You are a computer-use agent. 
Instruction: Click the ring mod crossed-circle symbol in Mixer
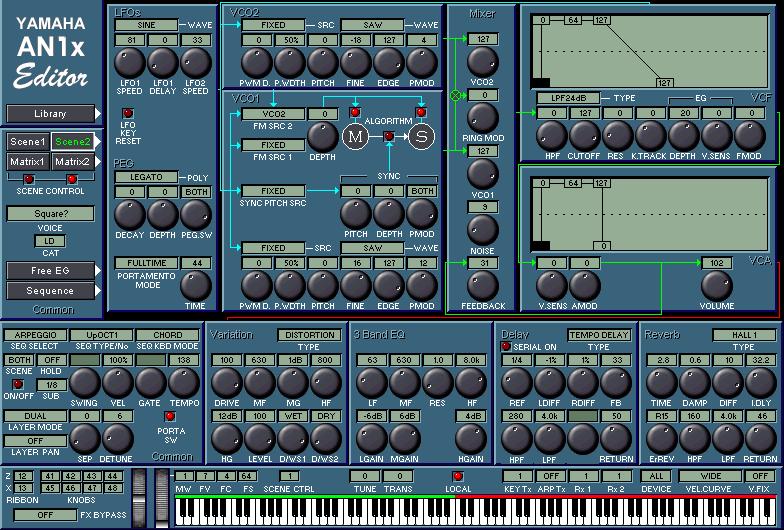pyautogui.click(x=456, y=95)
